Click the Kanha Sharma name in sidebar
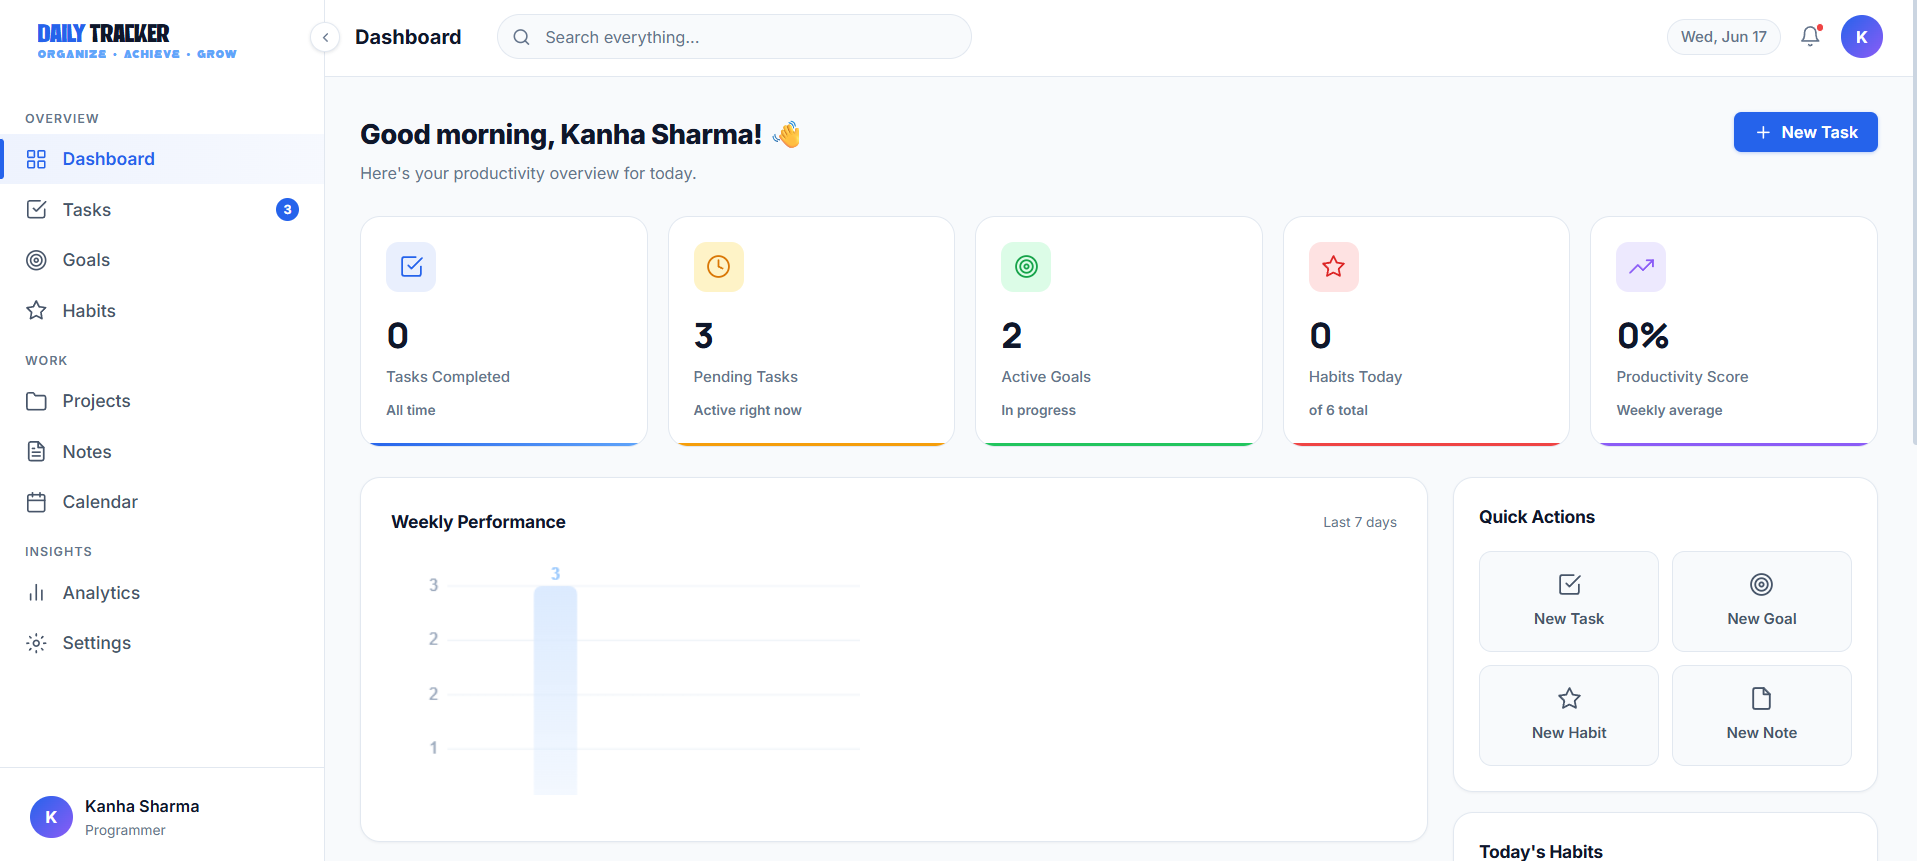Viewport: 1917px width, 861px height. pyautogui.click(x=142, y=806)
